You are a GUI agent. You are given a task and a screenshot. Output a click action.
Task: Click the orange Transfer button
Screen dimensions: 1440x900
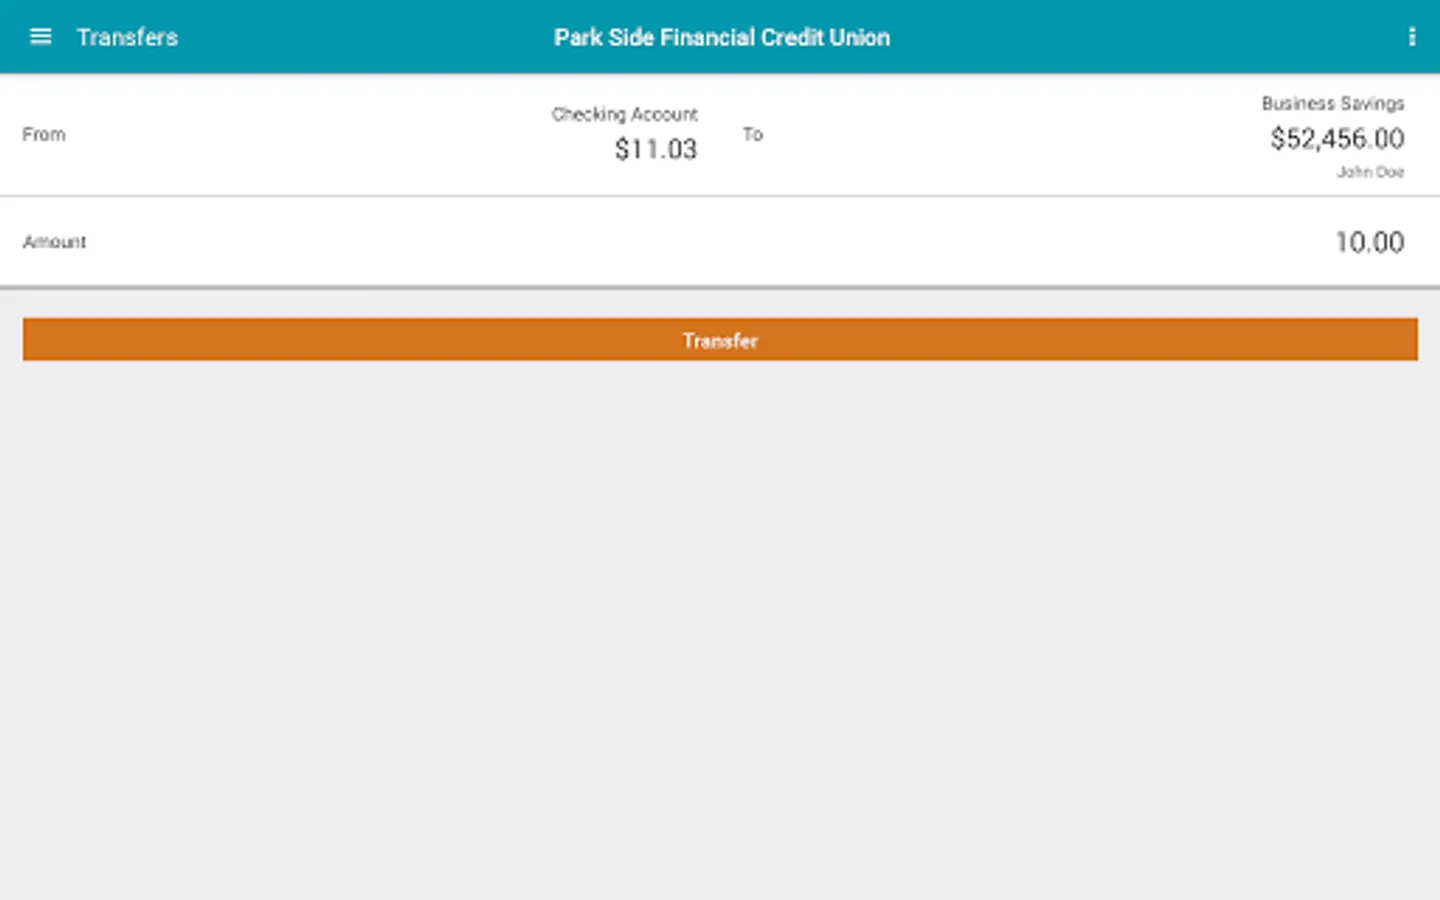[720, 340]
